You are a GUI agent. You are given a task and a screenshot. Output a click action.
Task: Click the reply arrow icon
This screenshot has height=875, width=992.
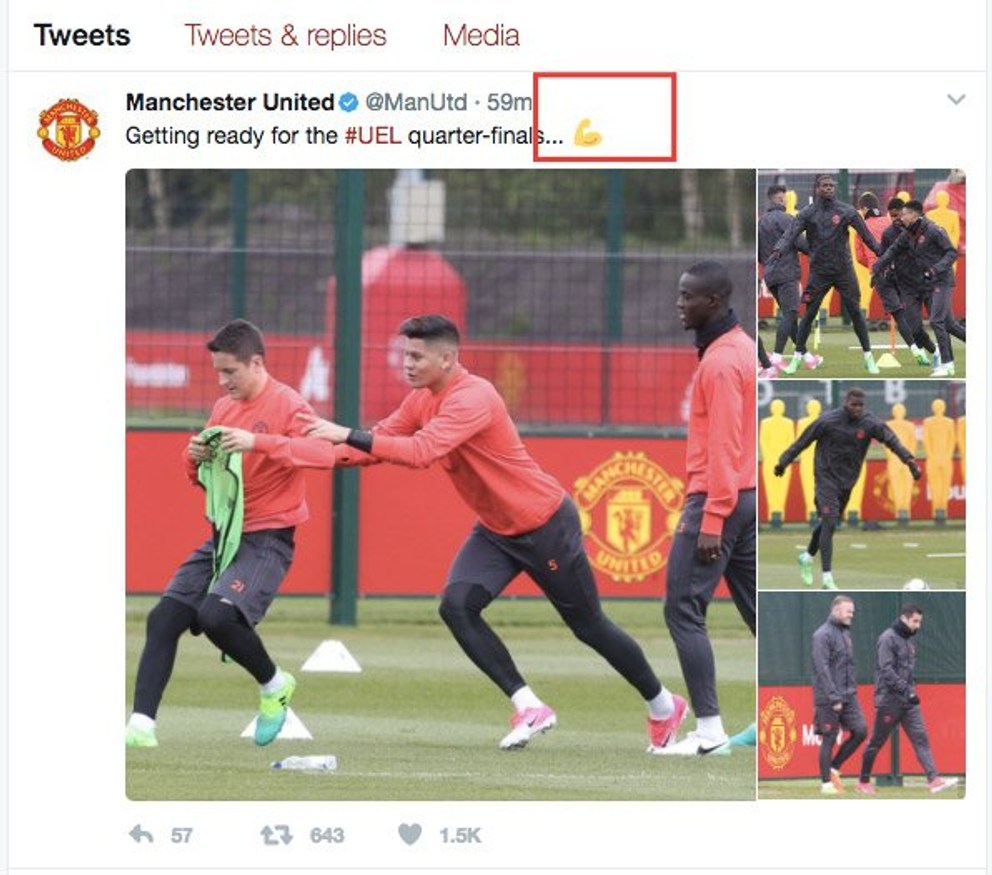(141, 835)
